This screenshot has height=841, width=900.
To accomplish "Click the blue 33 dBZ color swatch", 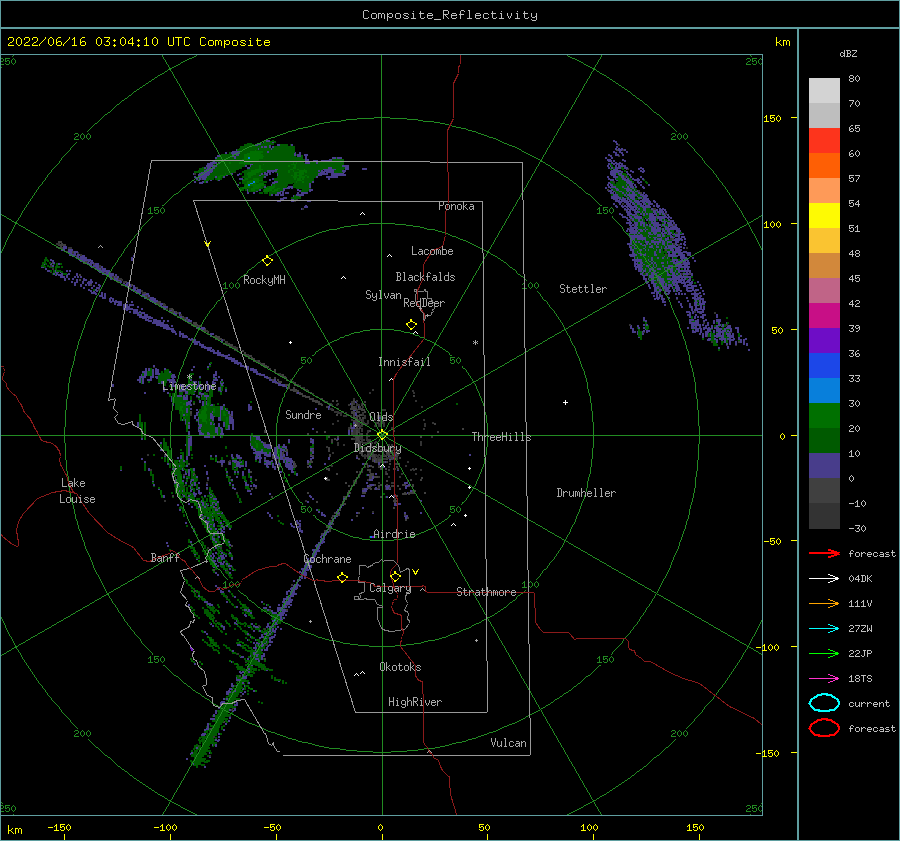I will (x=824, y=366).
